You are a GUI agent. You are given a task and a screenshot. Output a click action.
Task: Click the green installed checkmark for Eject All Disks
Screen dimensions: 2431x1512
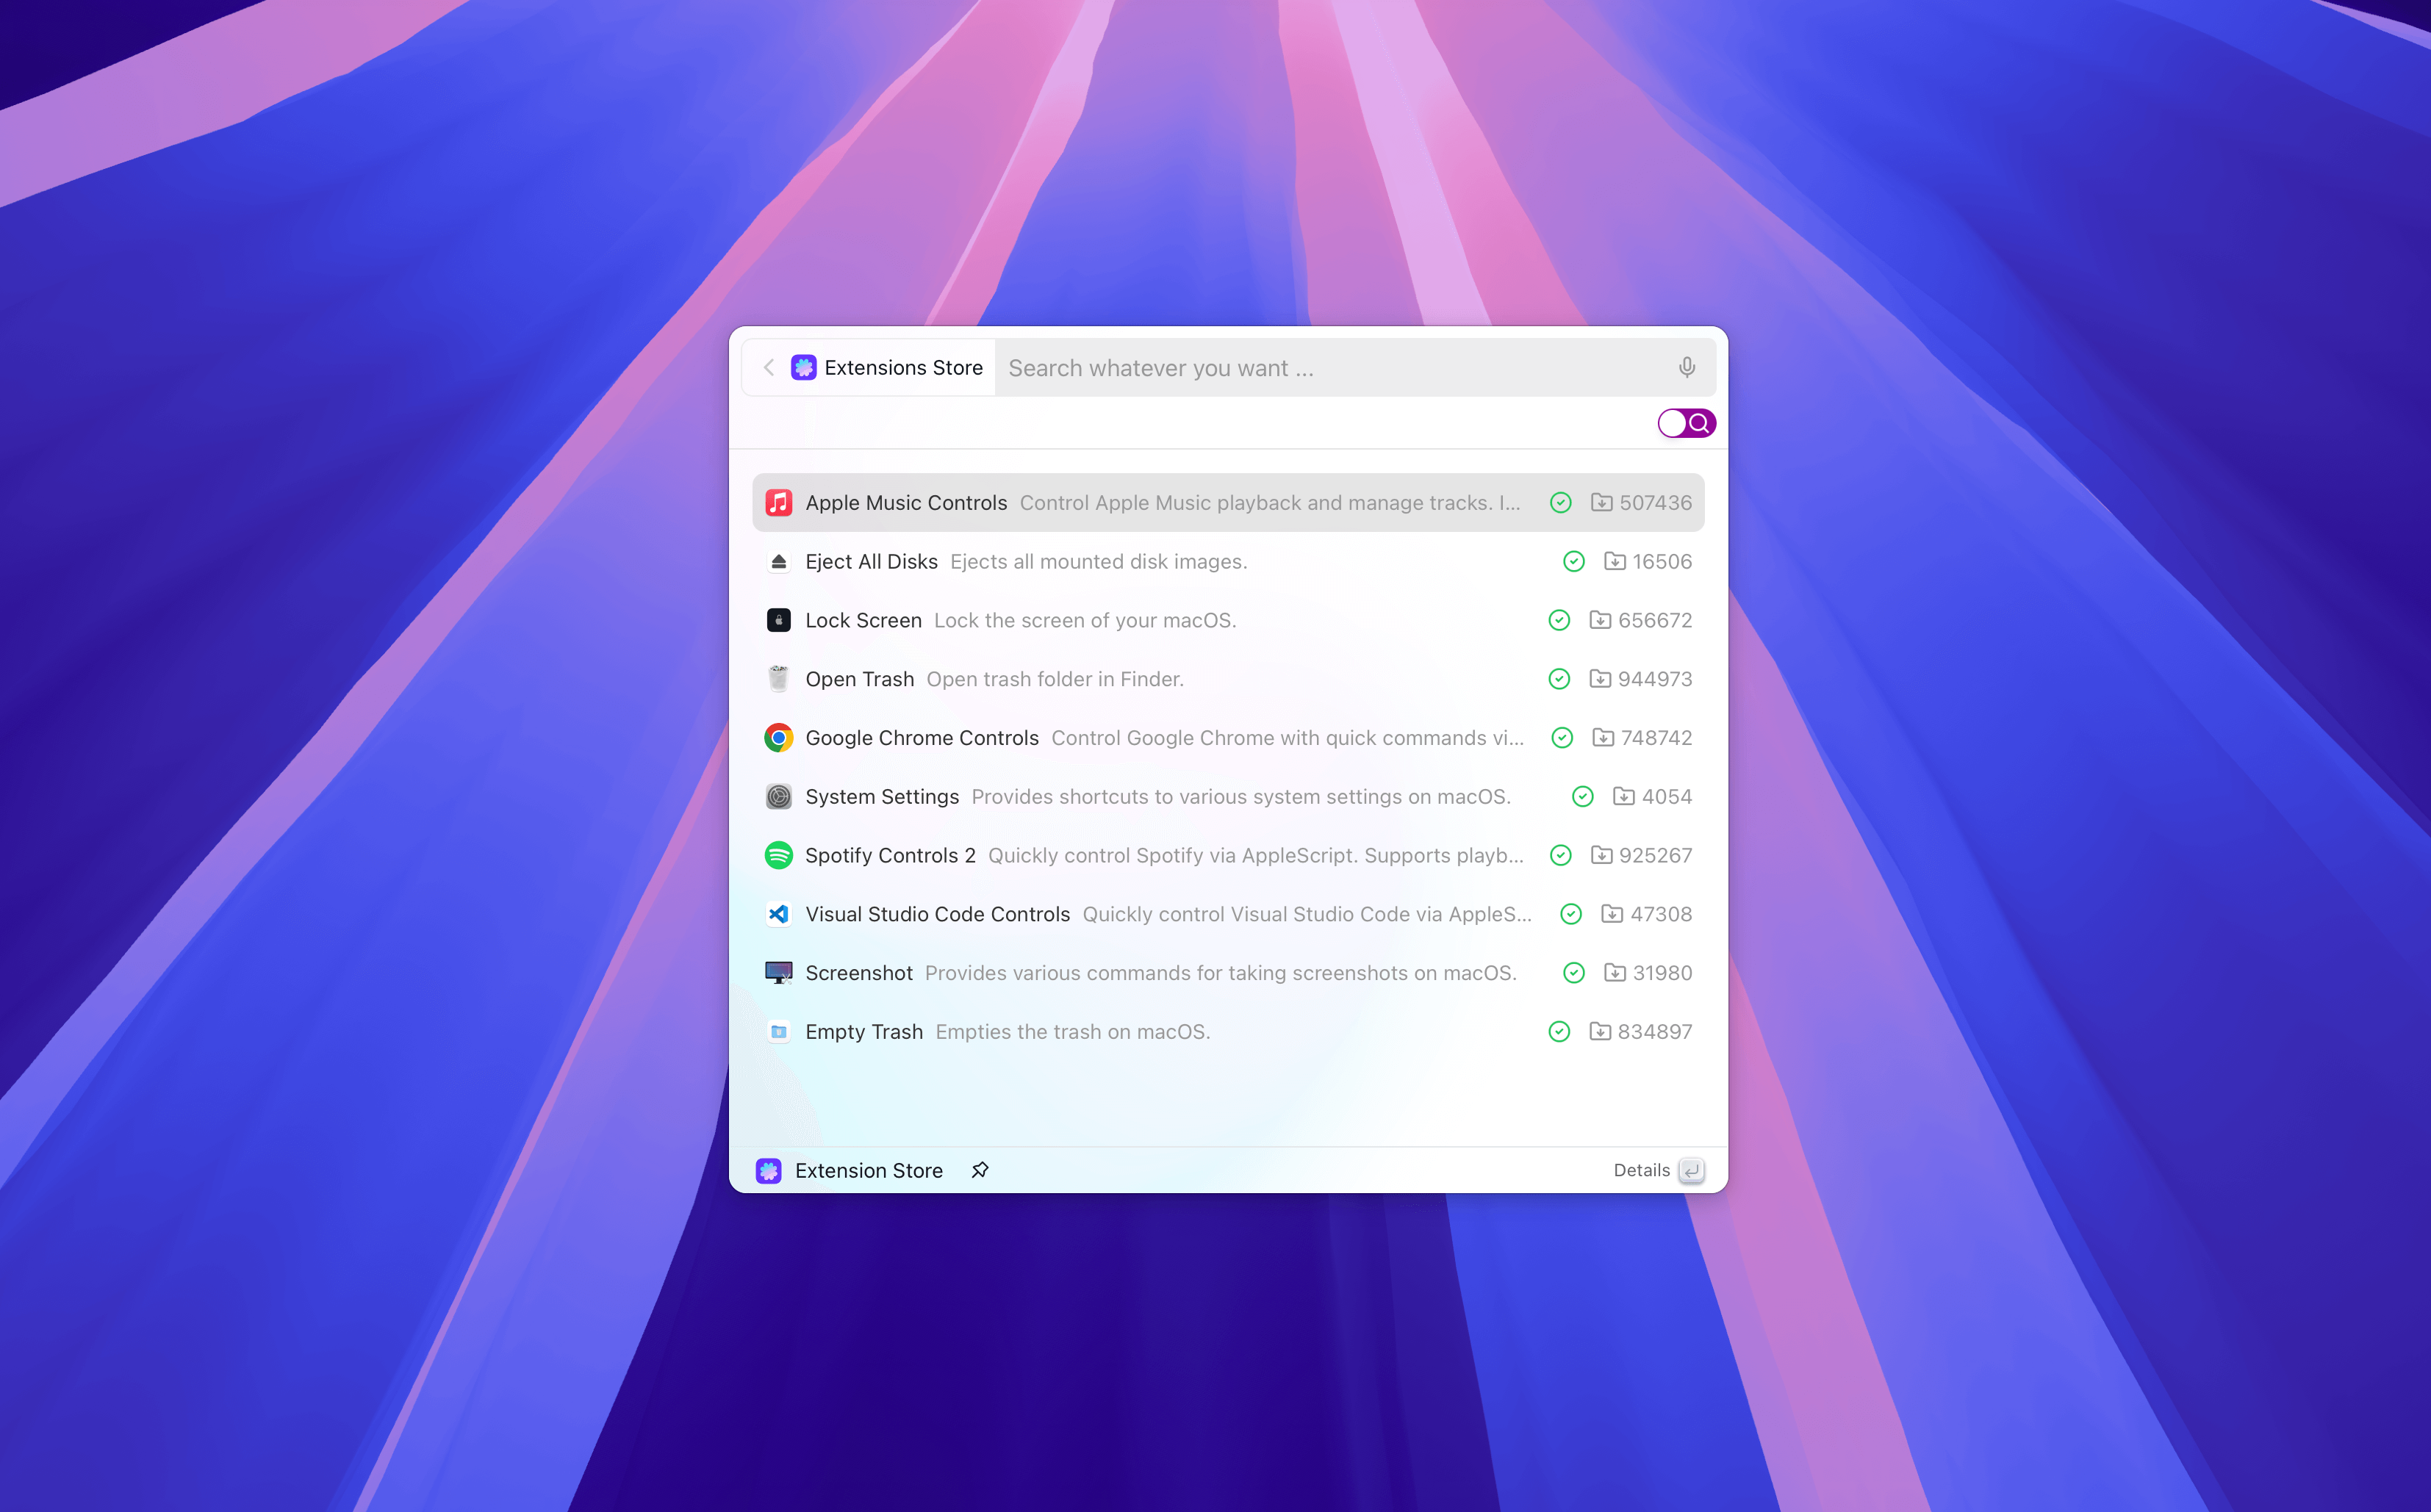pyautogui.click(x=1573, y=561)
